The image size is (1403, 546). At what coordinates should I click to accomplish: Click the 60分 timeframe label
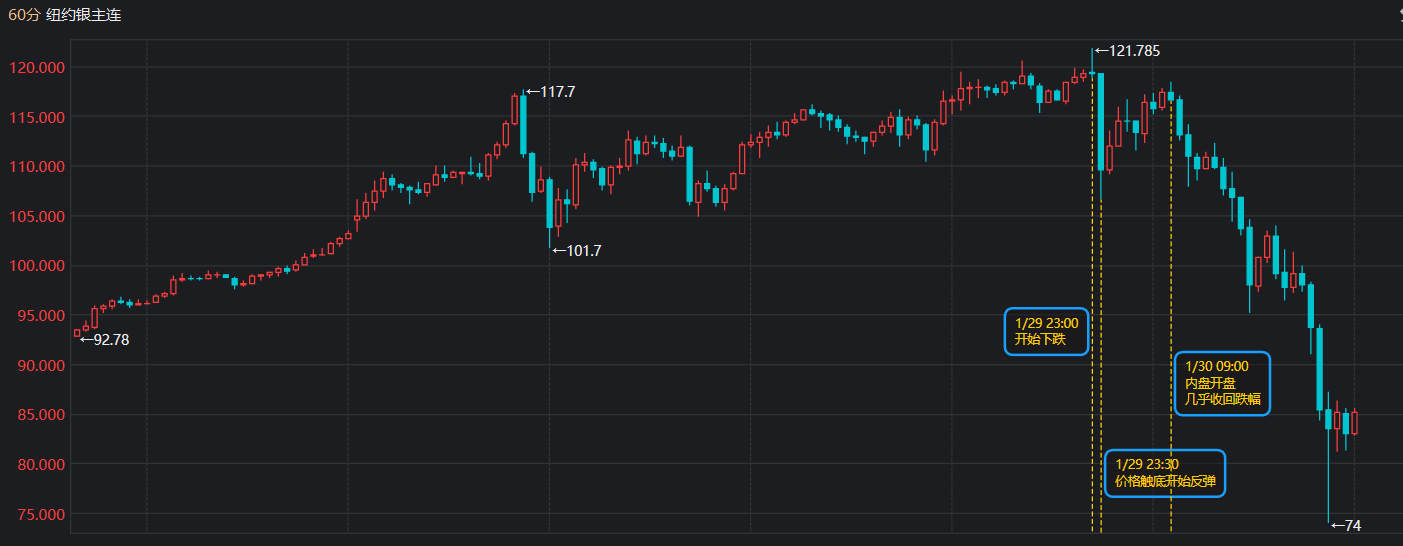23,15
